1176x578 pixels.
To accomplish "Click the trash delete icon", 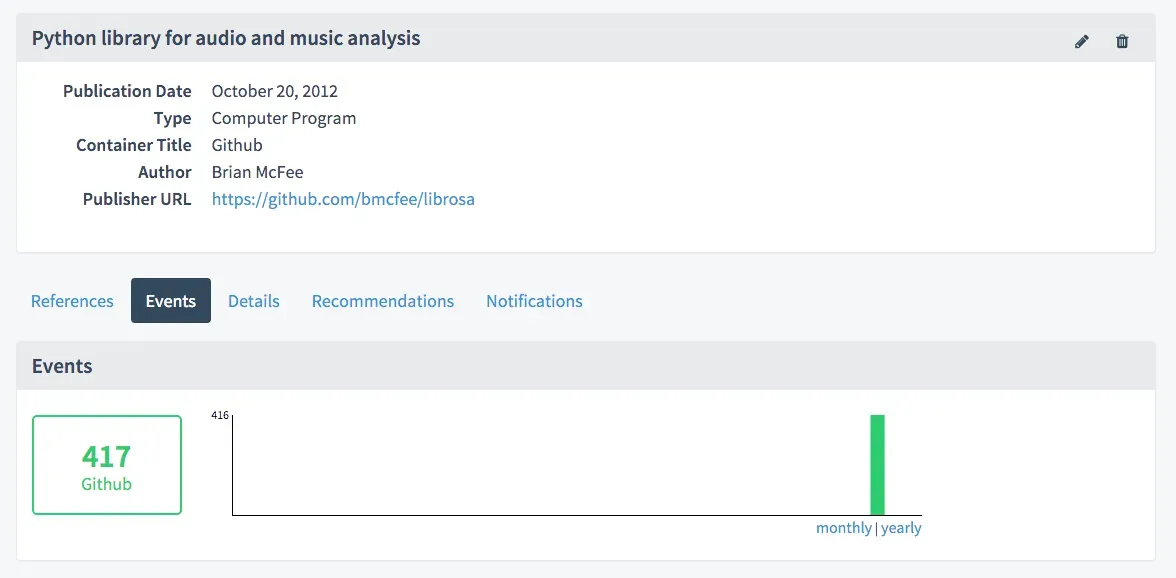I will [x=1122, y=41].
